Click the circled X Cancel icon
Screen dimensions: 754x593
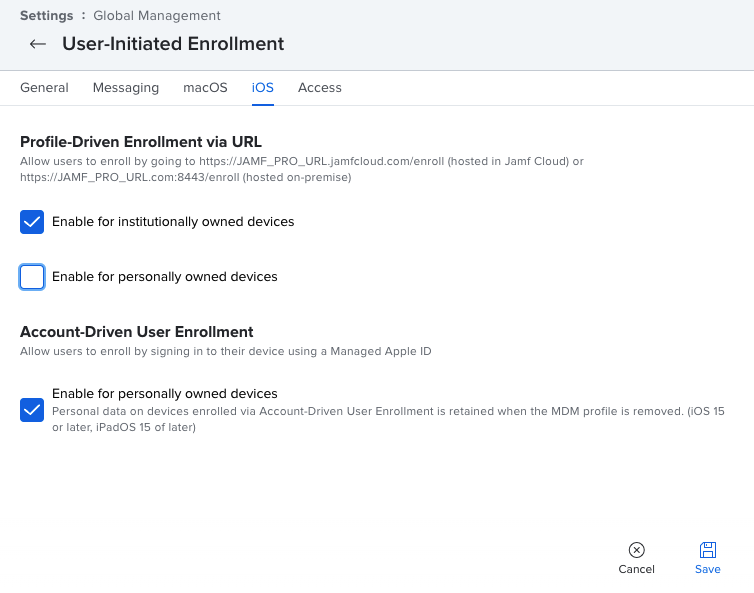point(636,550)
